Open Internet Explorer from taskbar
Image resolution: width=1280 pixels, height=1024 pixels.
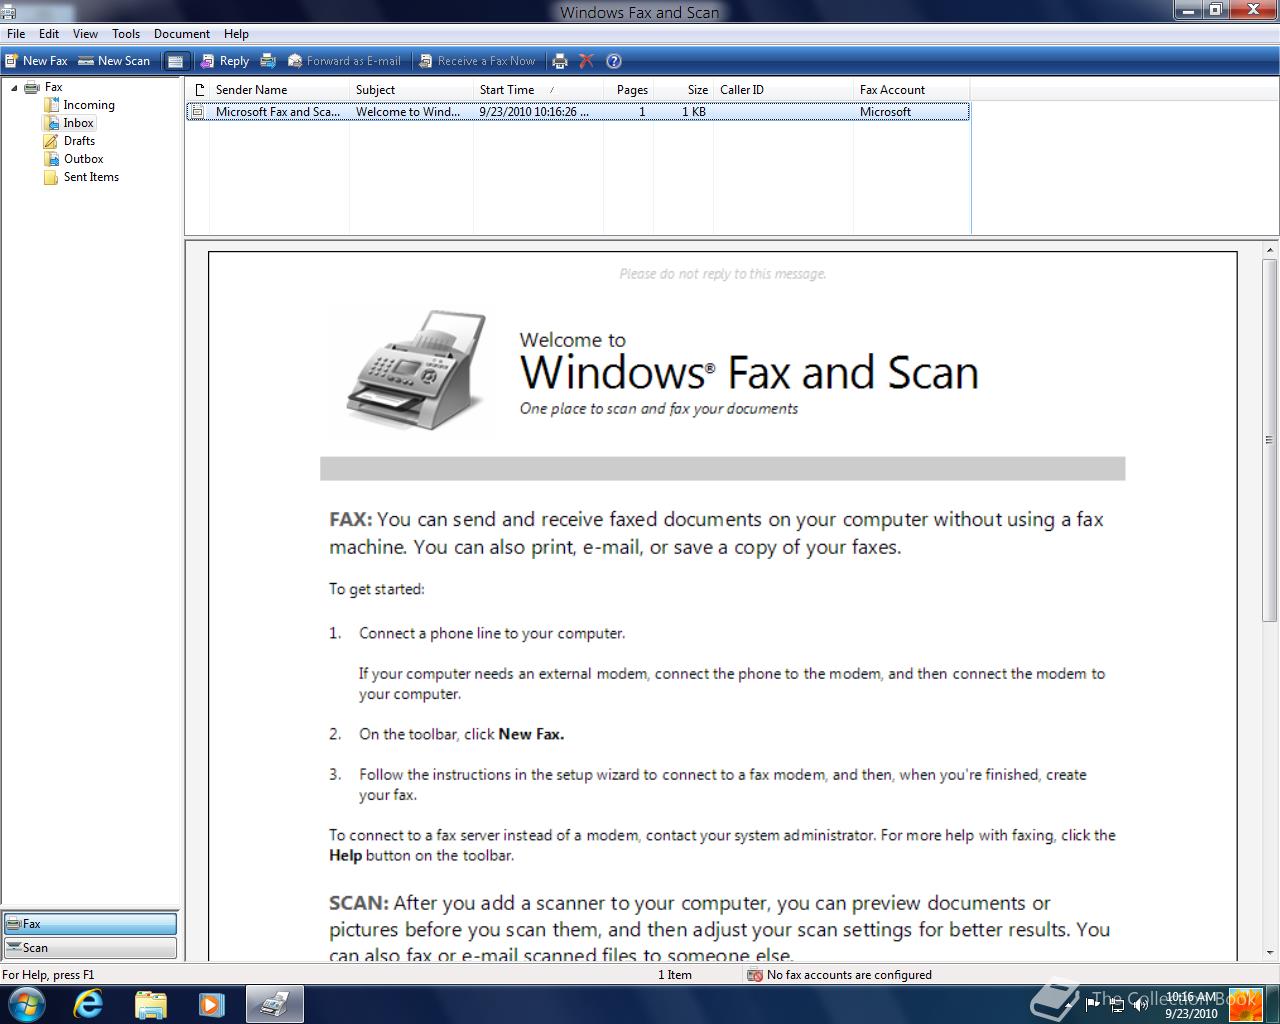pyautogui.click(x=89, y=1004)
